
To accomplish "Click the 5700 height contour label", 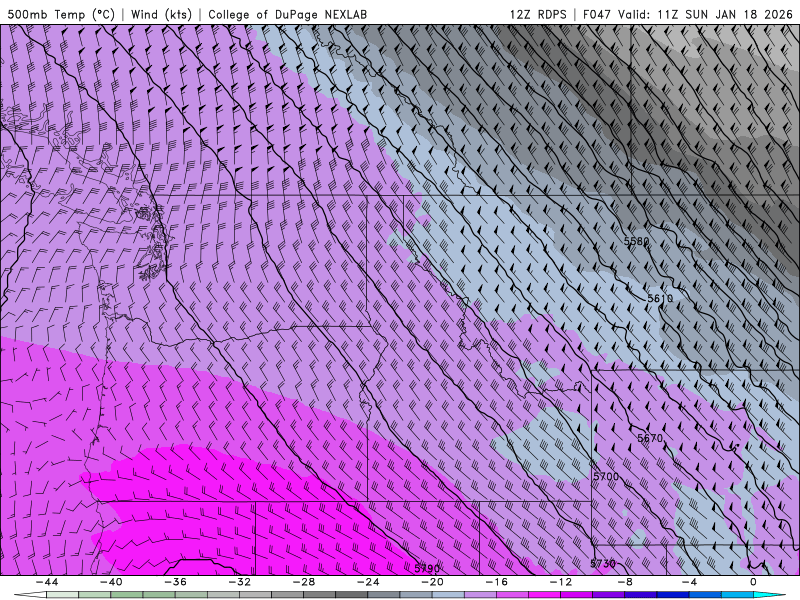I will (x=606, y=477).
